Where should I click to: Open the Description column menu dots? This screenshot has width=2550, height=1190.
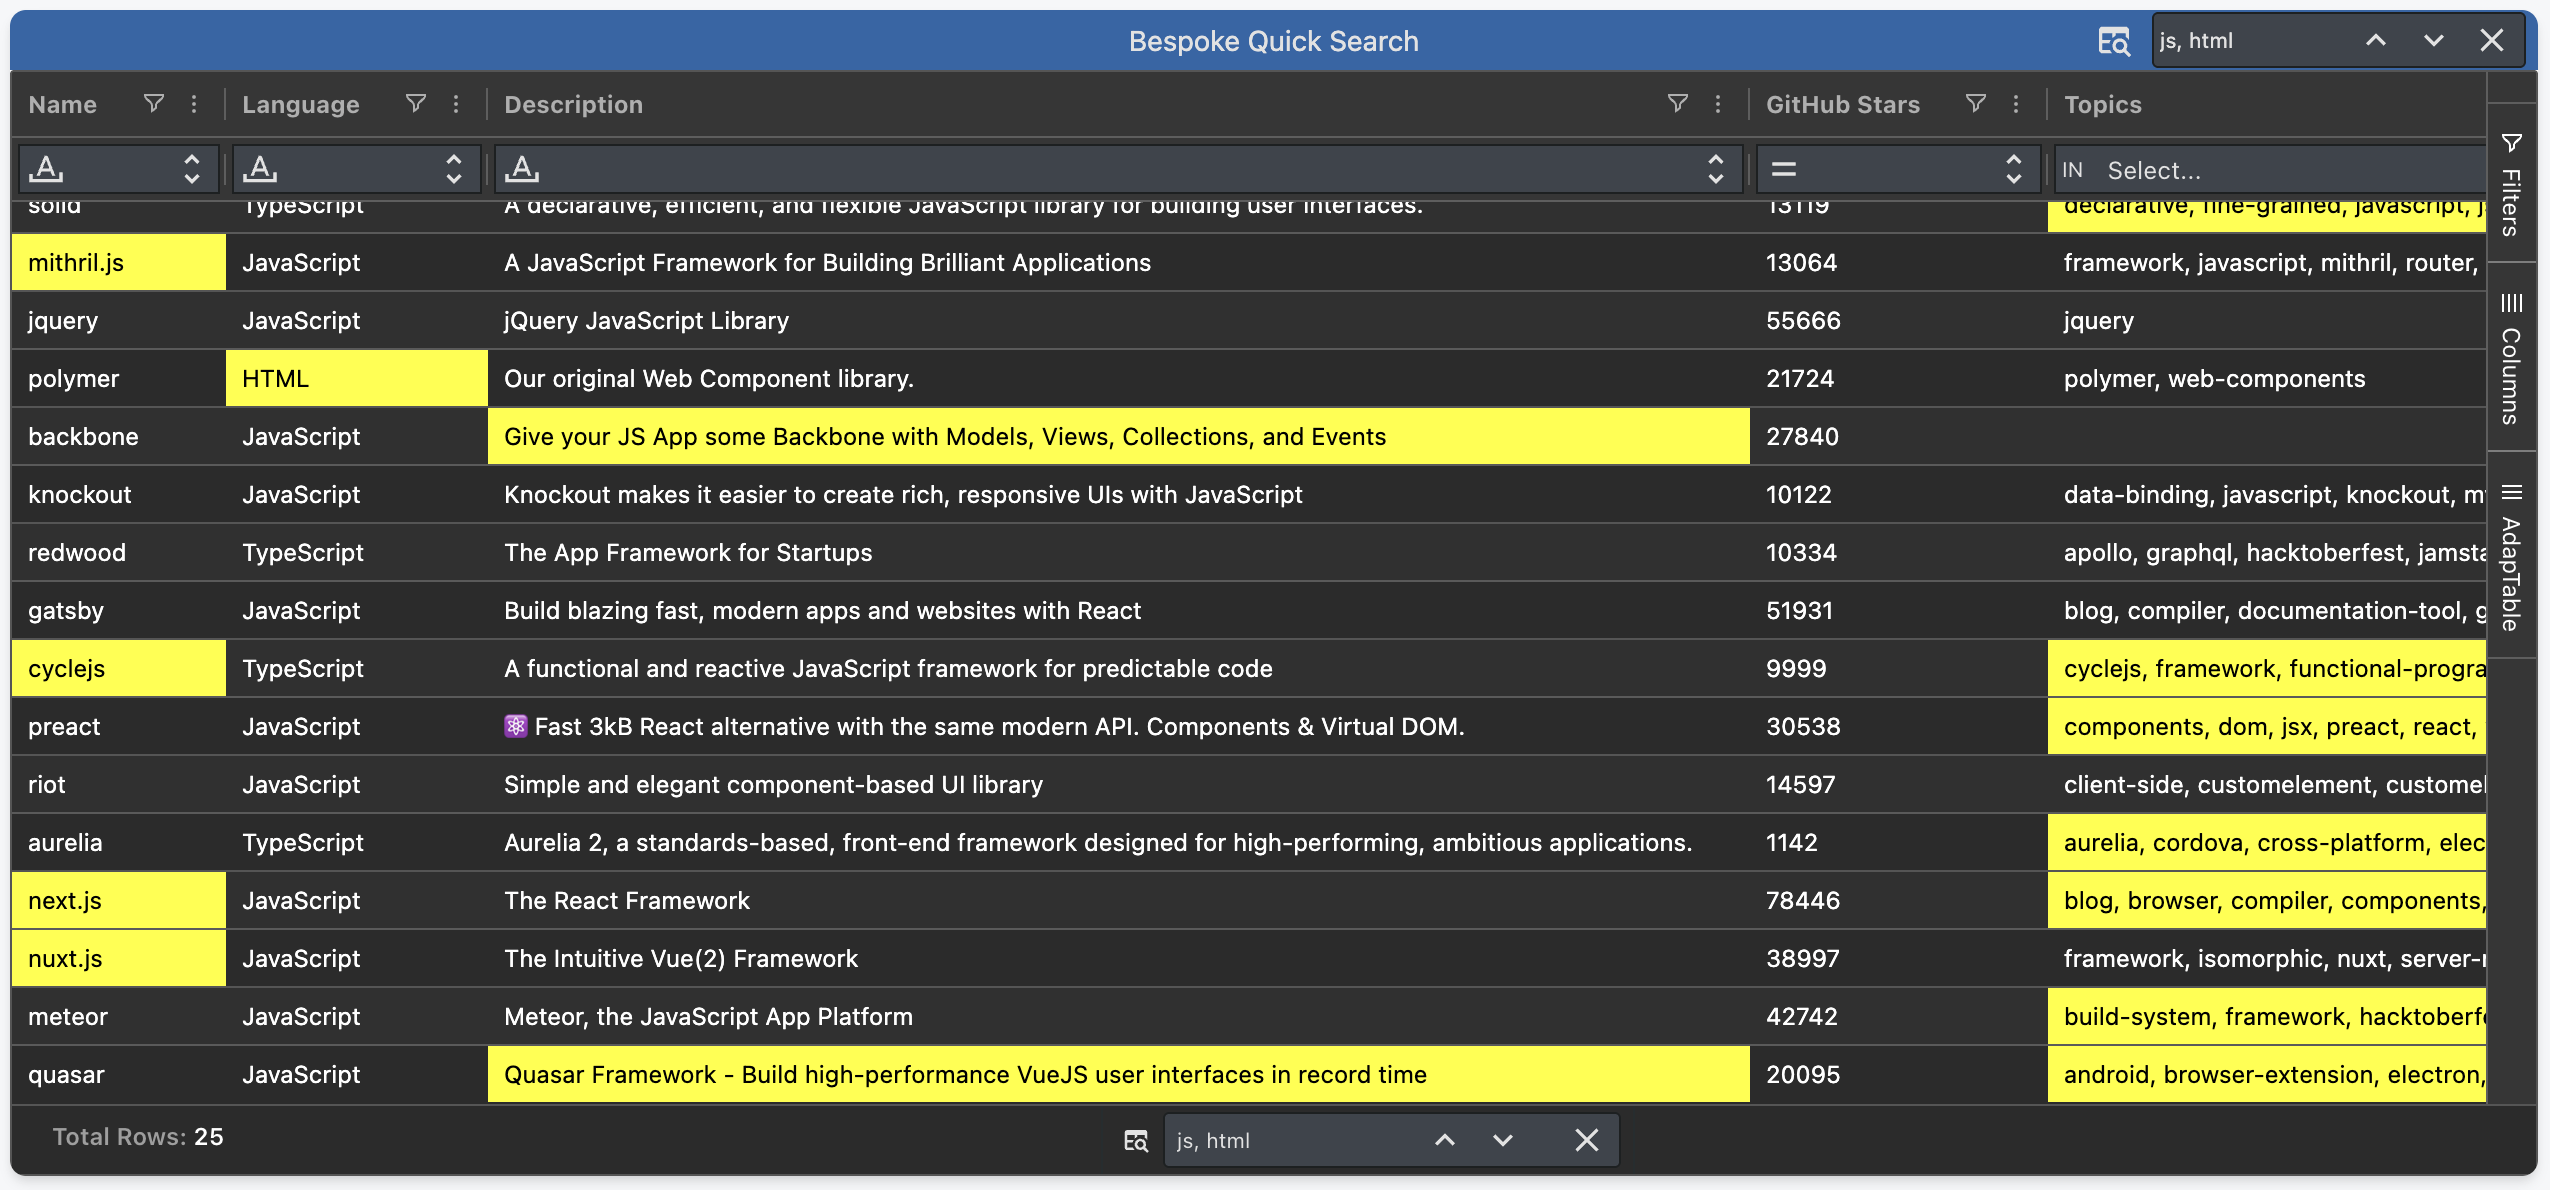click(x=1718, y=104)
